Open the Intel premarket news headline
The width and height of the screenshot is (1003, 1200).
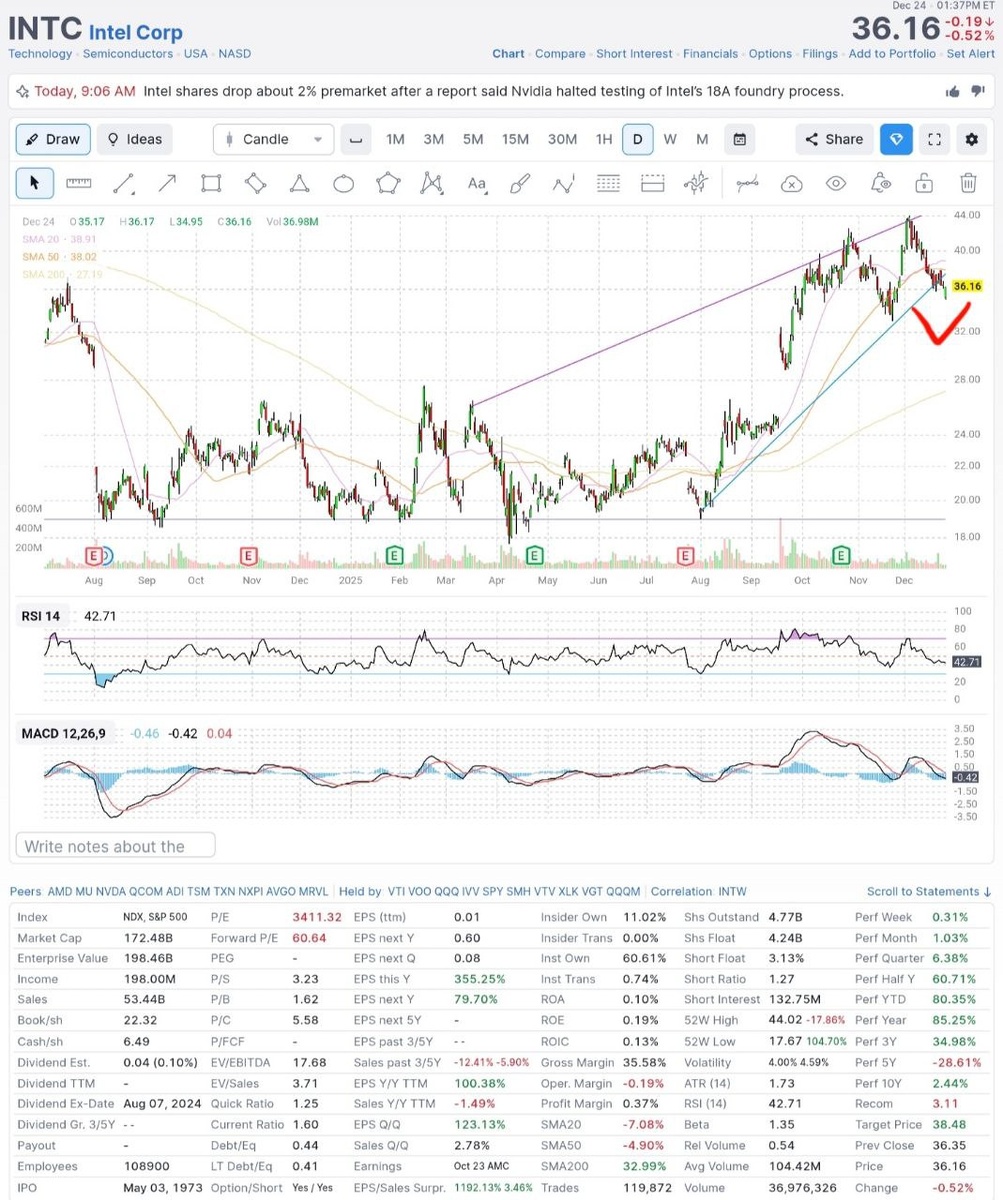tap(494, 91)
